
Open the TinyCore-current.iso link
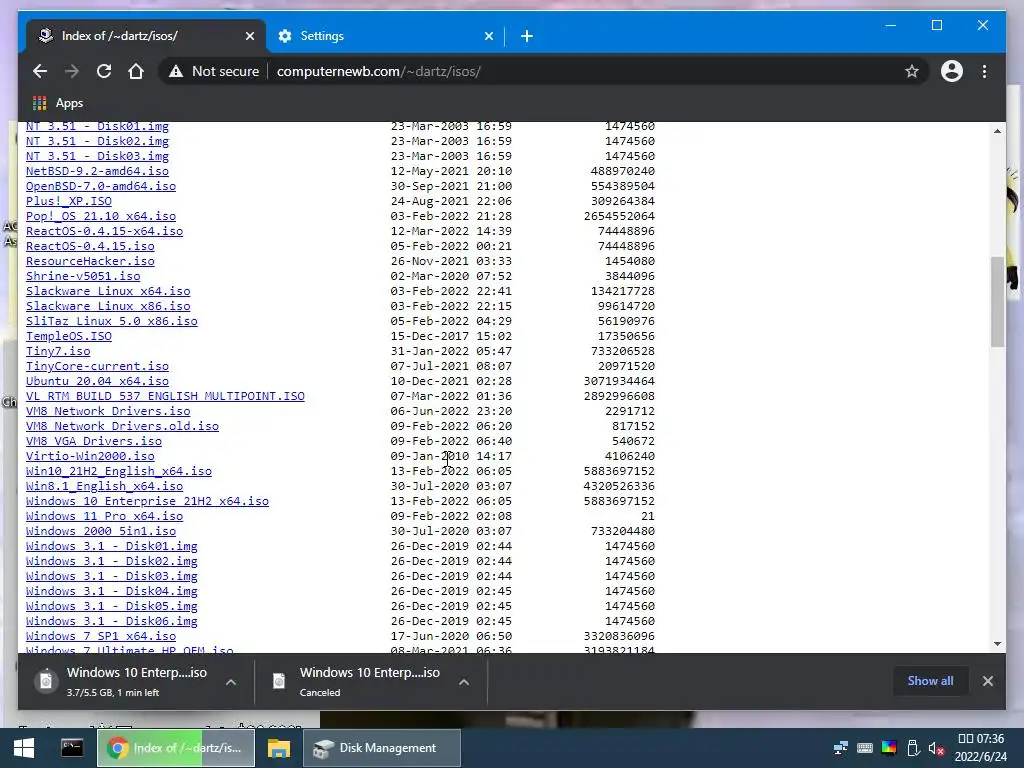[x=97, y=366]
